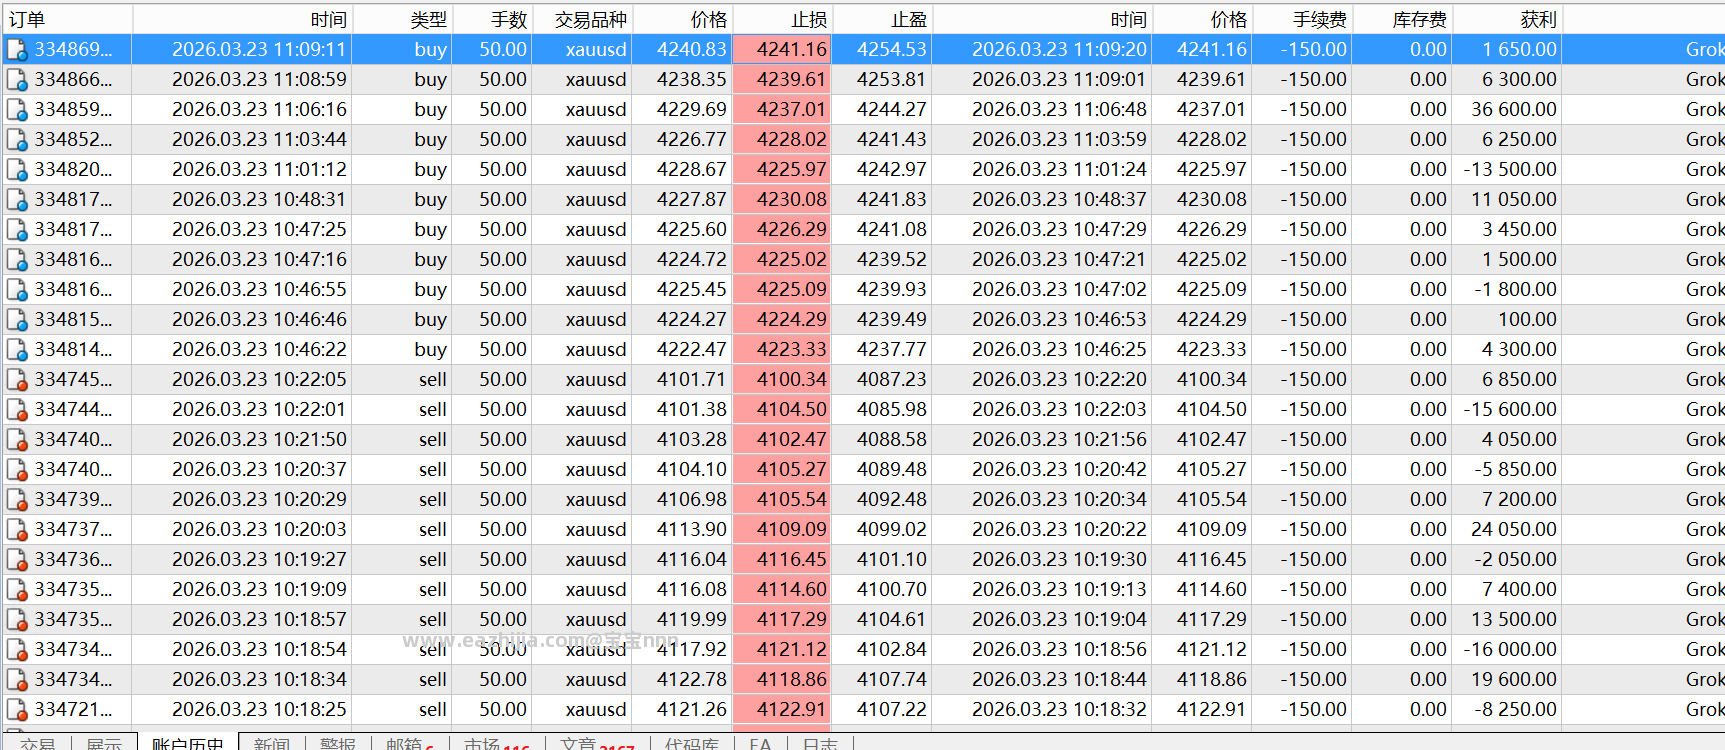Click close time 2026.03.23 11:06:48
This screenshot has width=1725, height=750.
point(1059,109)
